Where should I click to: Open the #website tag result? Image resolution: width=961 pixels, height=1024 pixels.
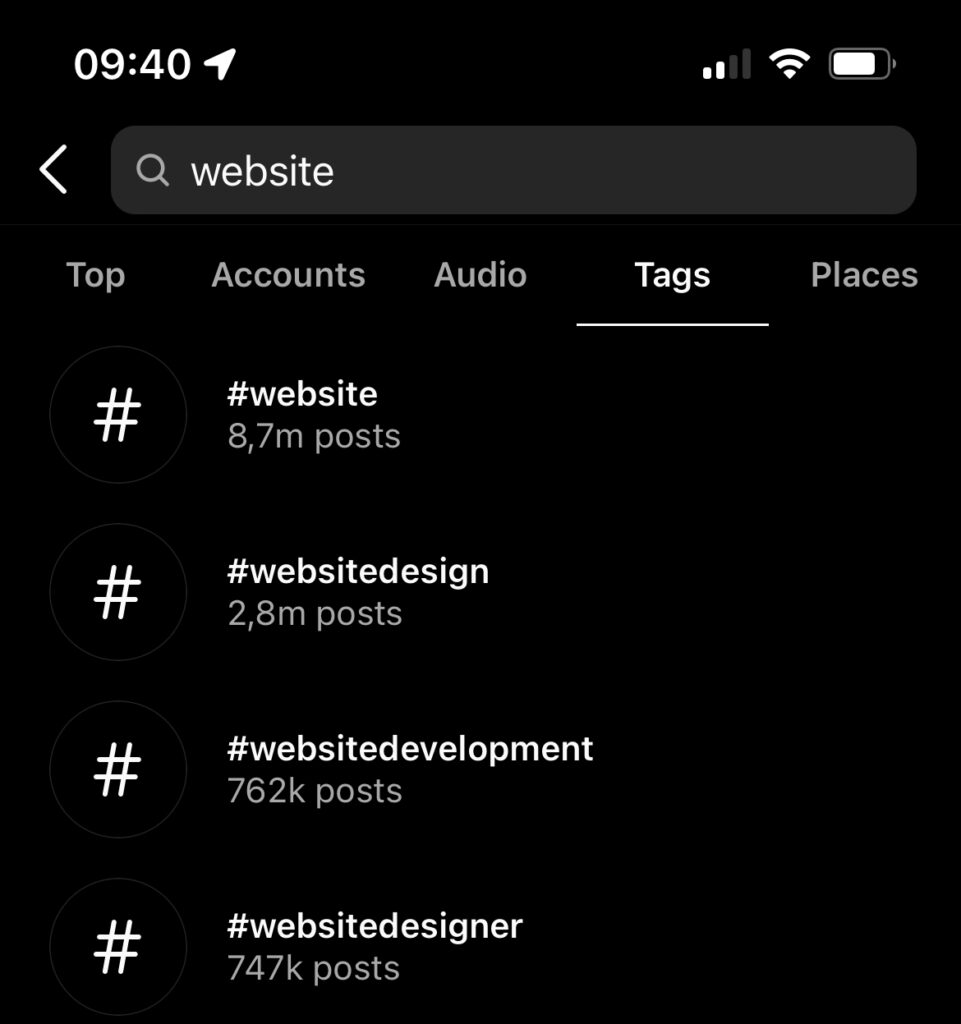tap(480, 415)
